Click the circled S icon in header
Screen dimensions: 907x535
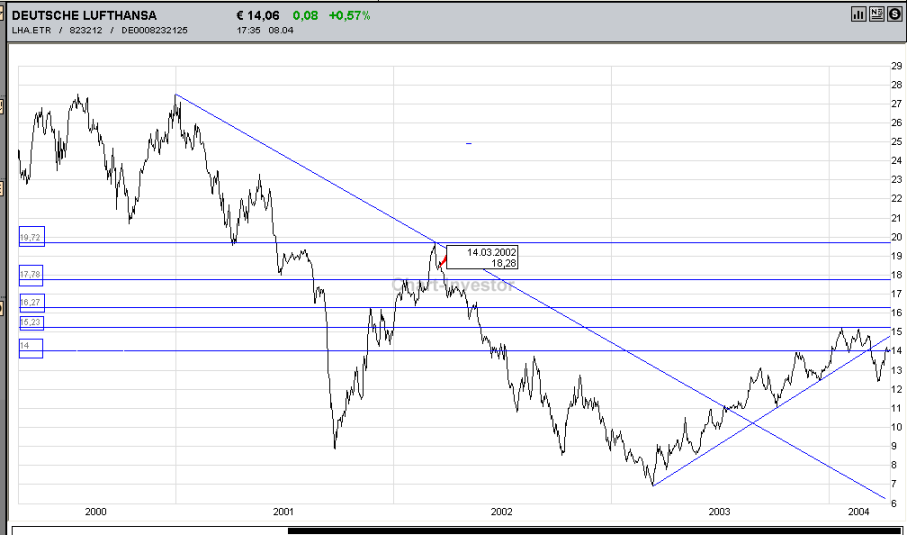(894, 14)
